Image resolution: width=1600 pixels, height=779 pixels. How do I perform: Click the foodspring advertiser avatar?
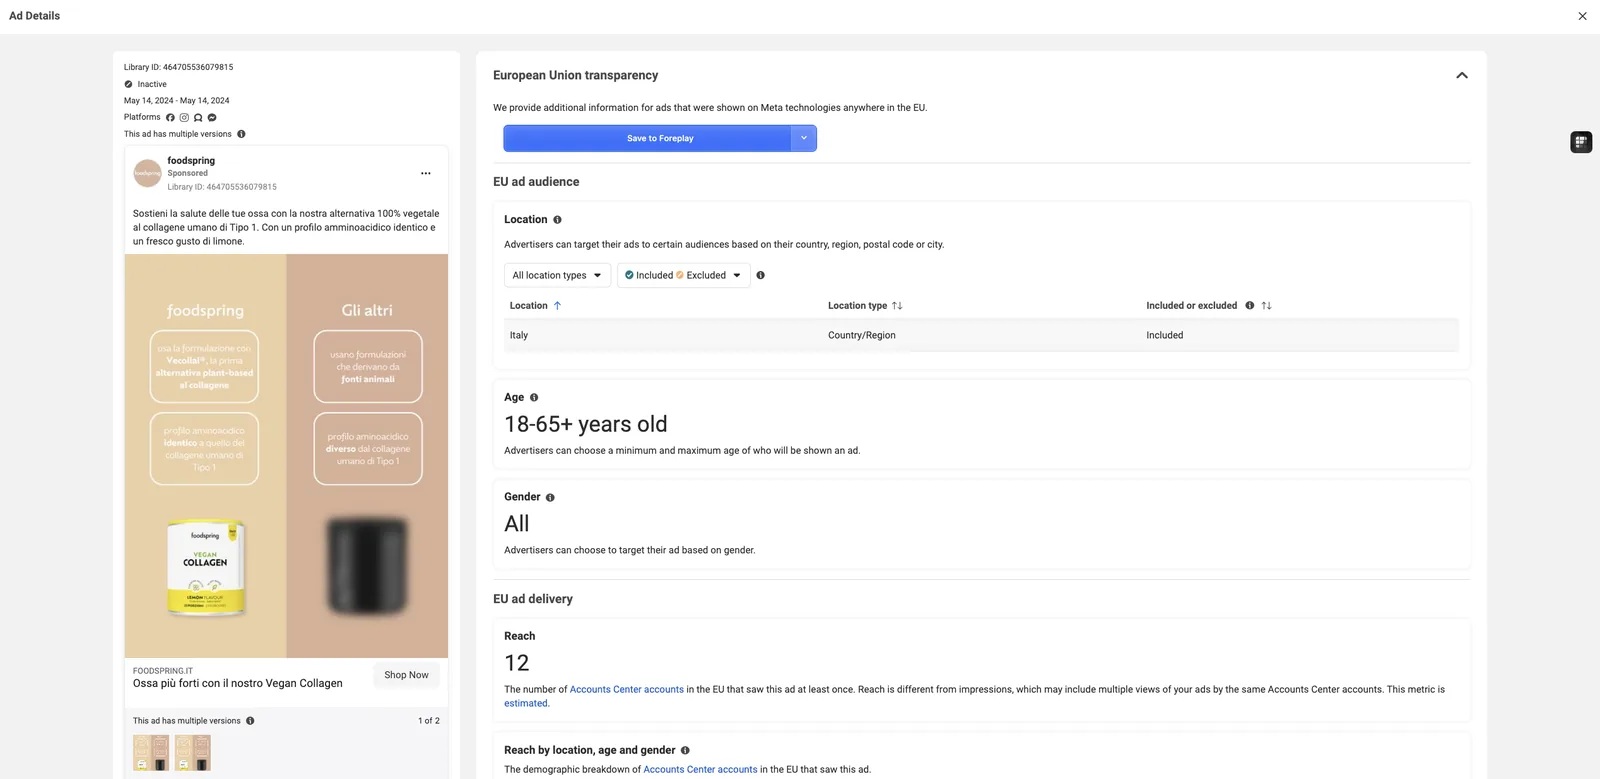[148, 173]
